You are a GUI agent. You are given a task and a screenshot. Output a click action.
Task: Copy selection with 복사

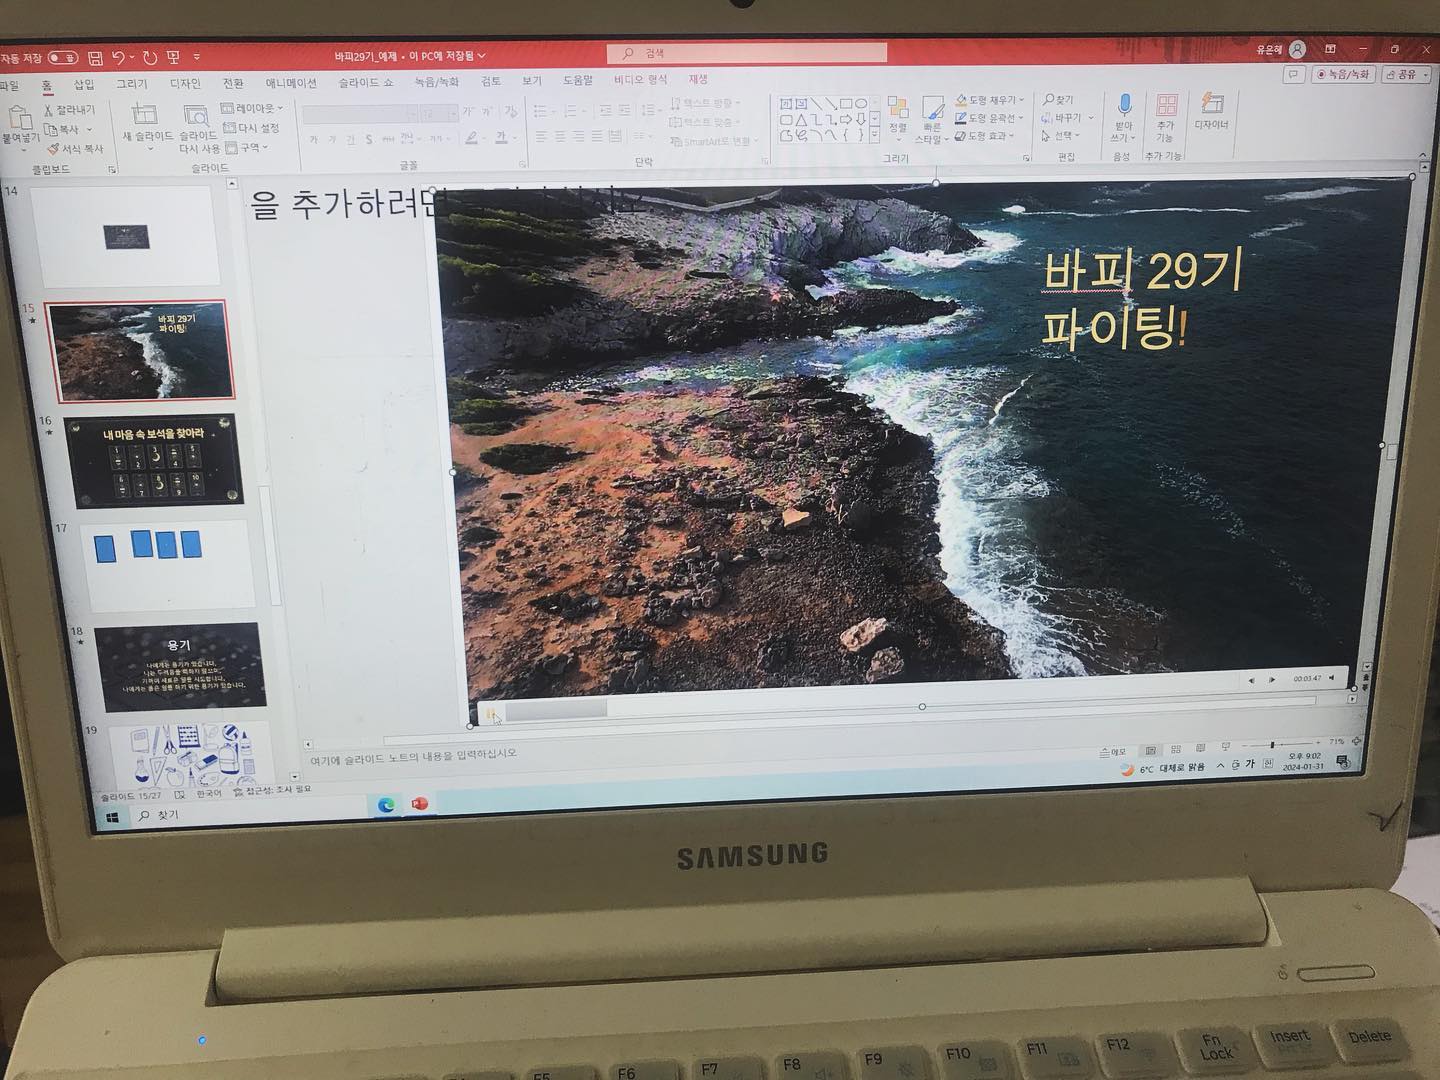click(62, 130)
